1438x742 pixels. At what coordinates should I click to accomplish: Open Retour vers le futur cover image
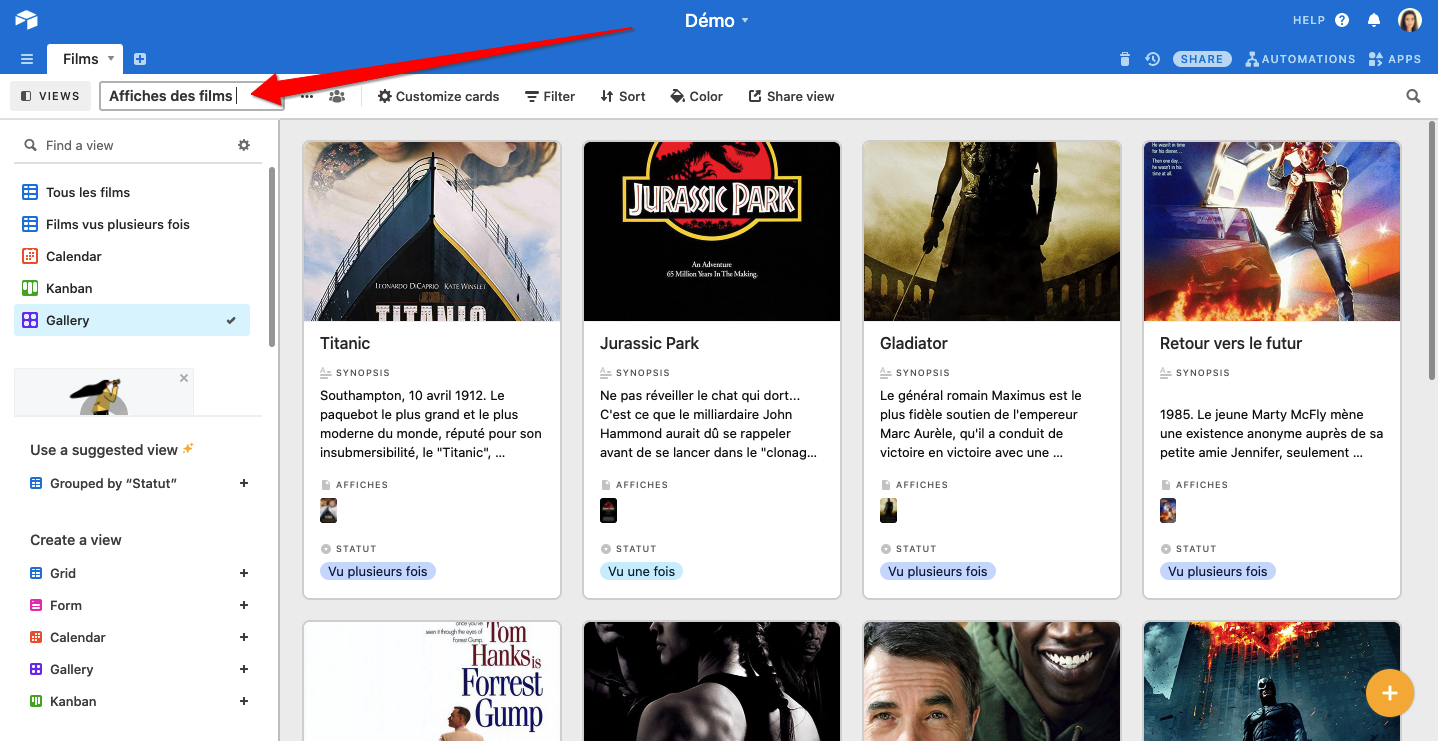(1272, 231)
